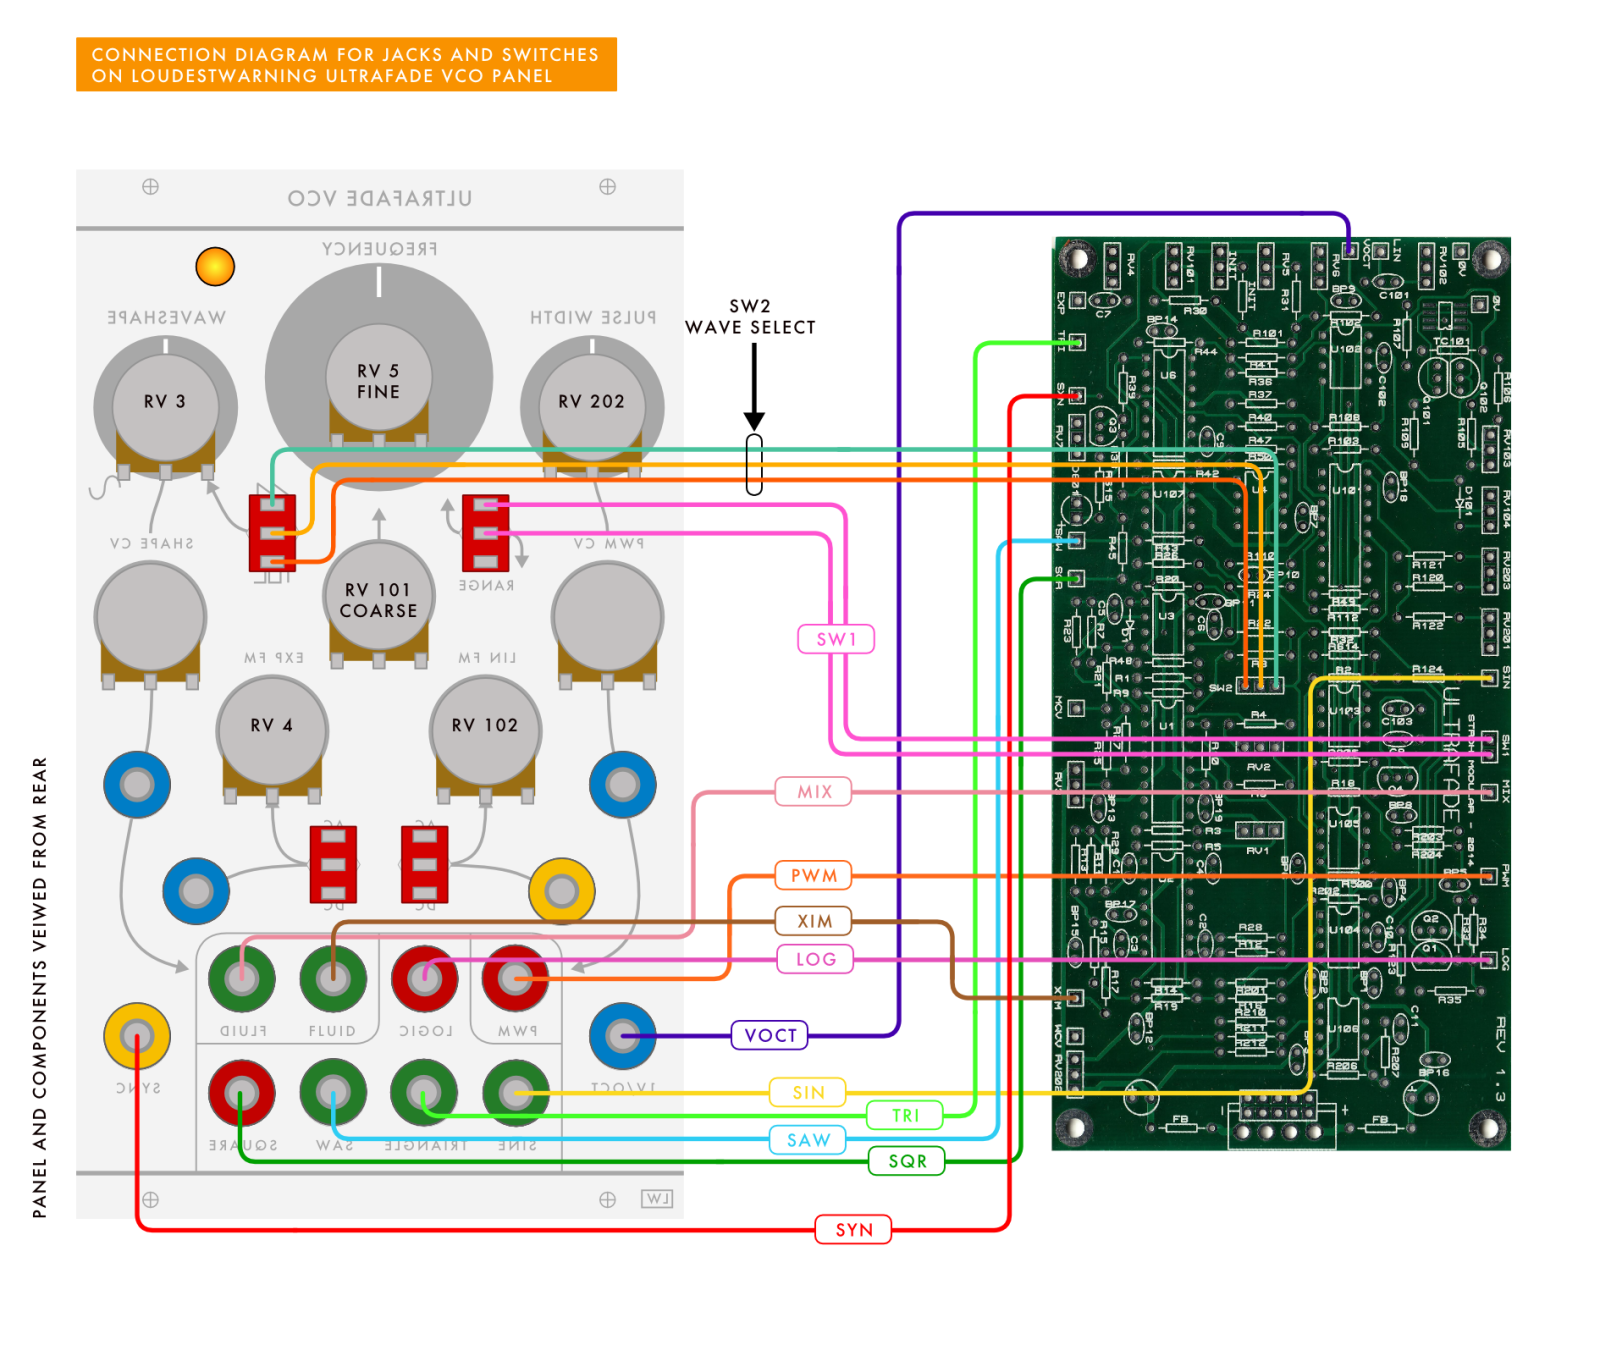Click the orange connection diagram title banner
The image size is (1600, 1356).
346,64
